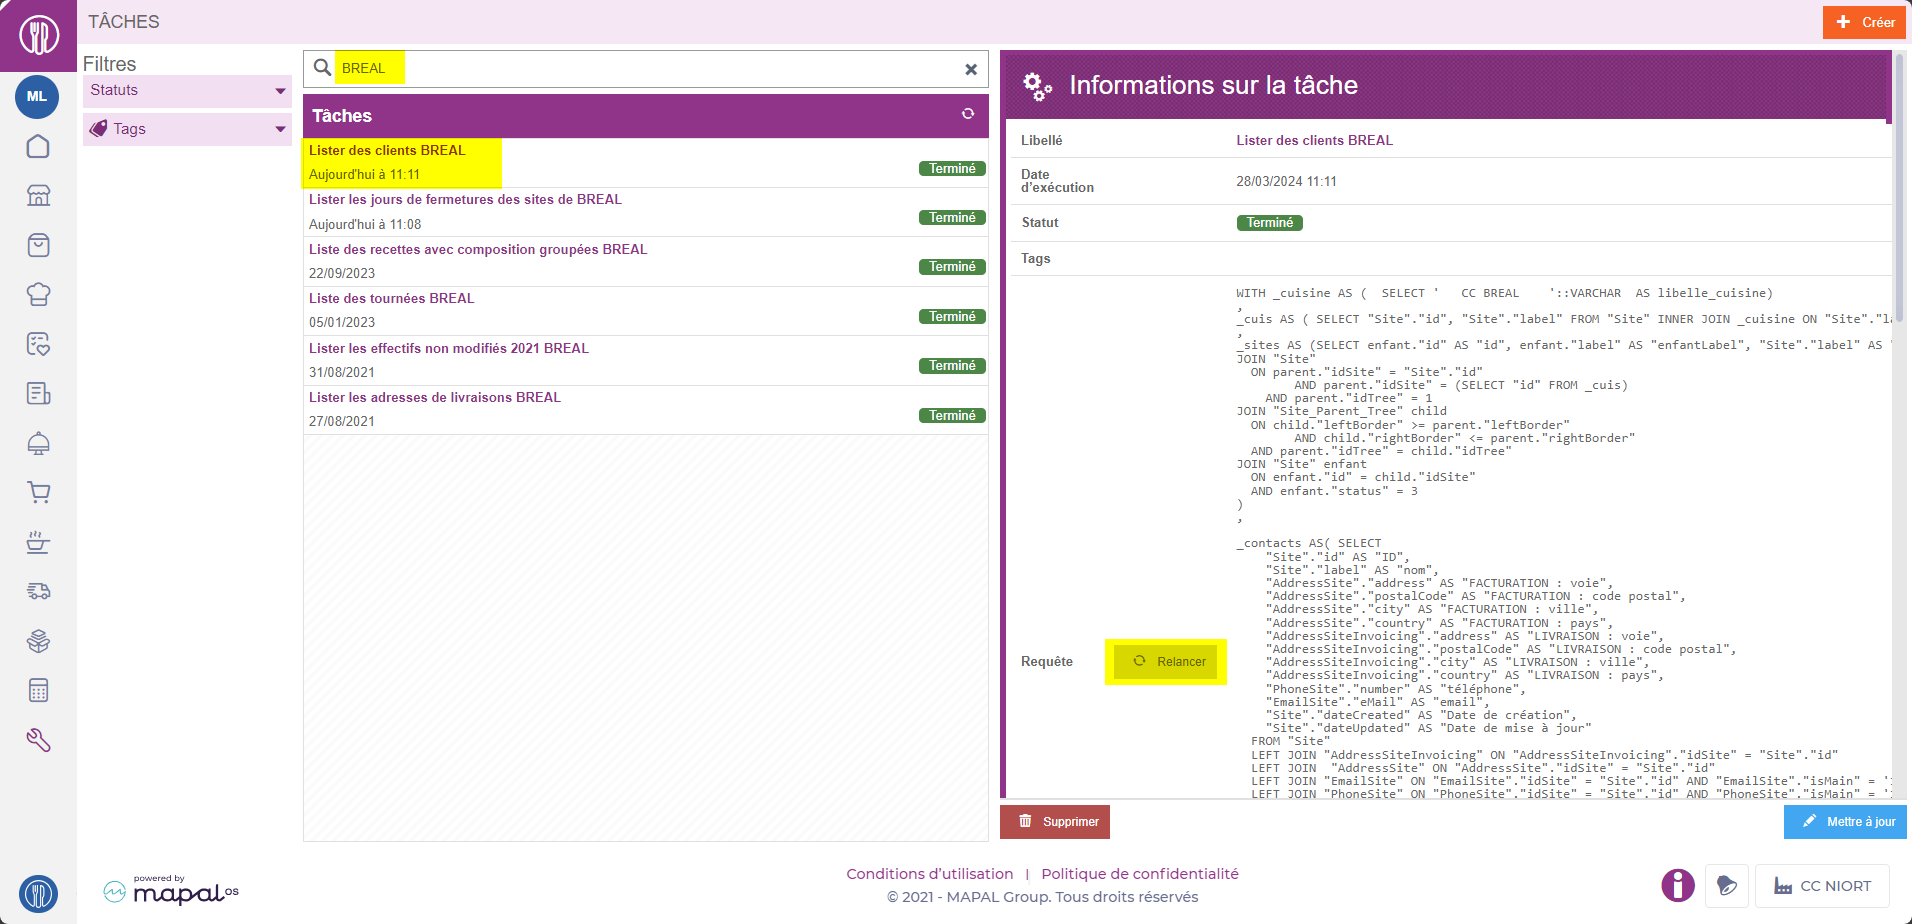
Task: Refresh the Tâches list with the reload icon
Action: point(968,114)
